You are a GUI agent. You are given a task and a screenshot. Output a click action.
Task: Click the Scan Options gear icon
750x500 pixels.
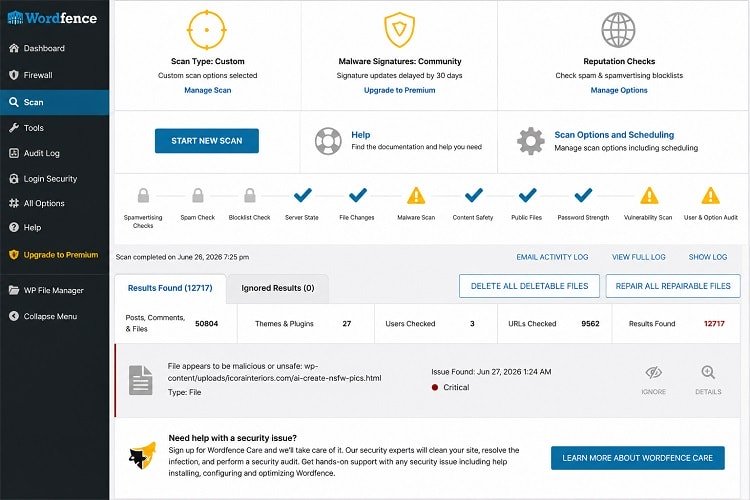point(530,141)
